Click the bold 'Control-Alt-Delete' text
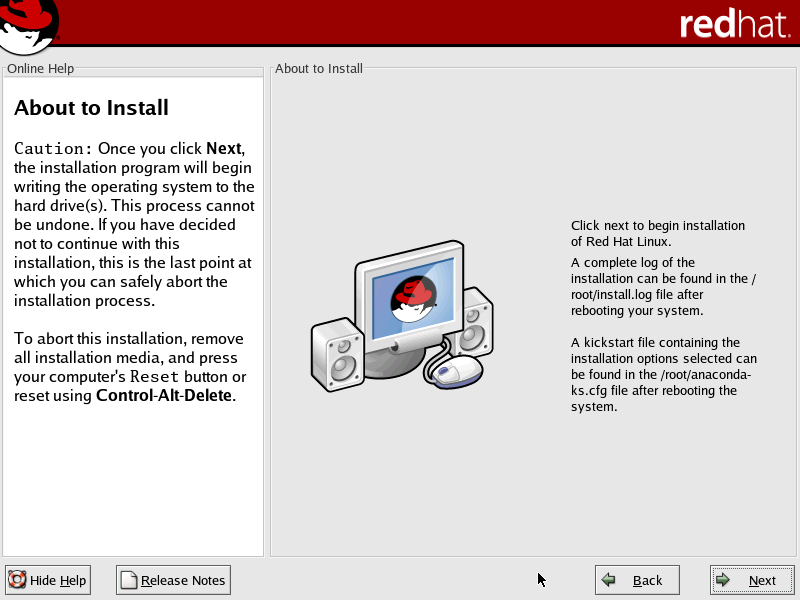800x600 pixels. pos(164,395)
